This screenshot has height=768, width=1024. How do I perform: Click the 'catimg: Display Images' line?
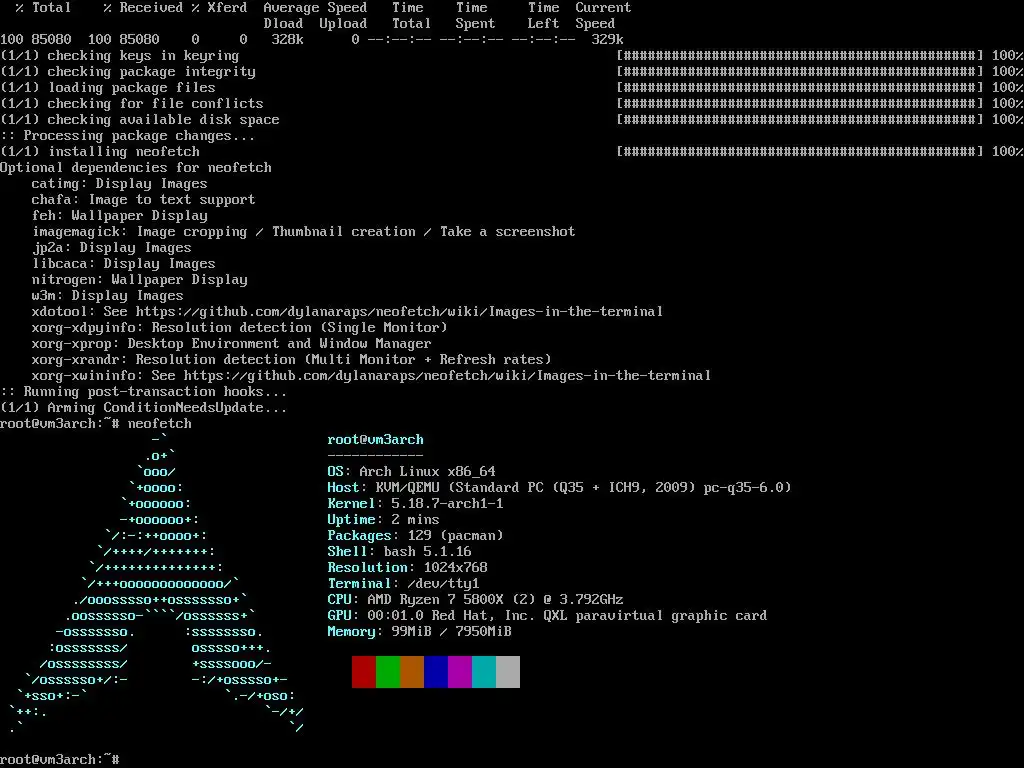point(120,184)
